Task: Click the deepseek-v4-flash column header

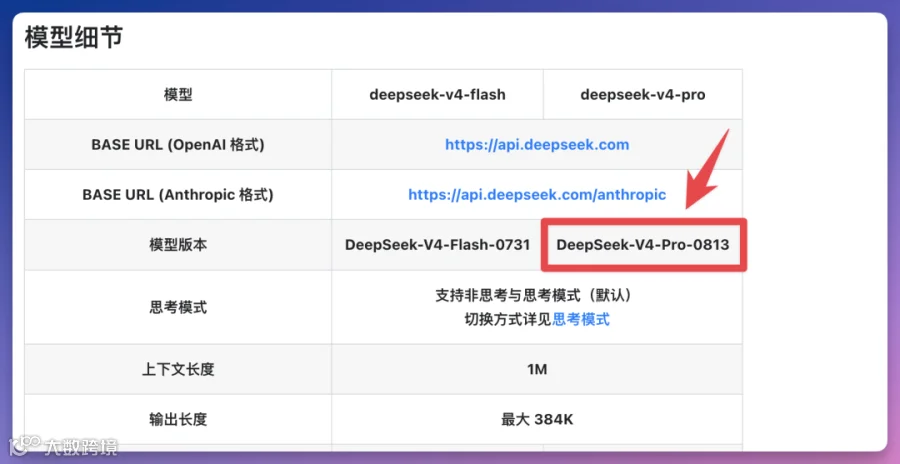Action: click(x=437, y=95)
